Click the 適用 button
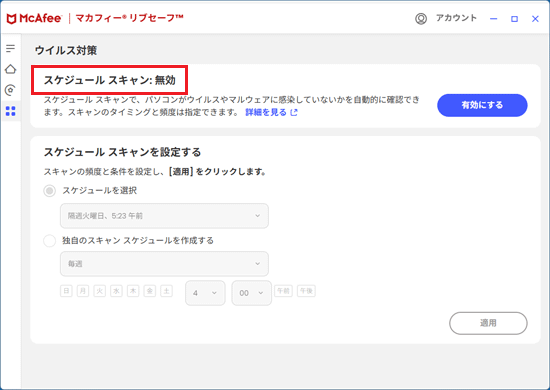The image size is (550, 390). pyautogui.click(x=488, y=323)
